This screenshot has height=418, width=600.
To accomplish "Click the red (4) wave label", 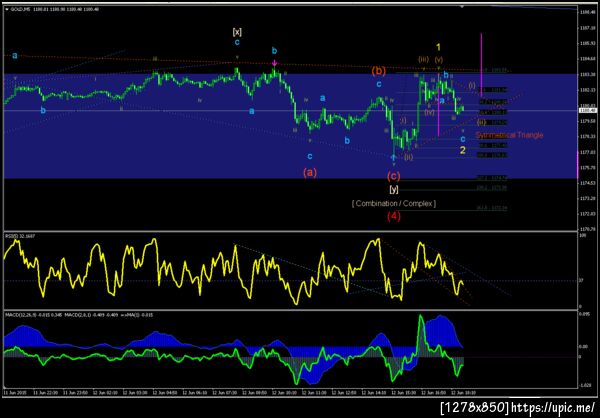I will 394,217.
